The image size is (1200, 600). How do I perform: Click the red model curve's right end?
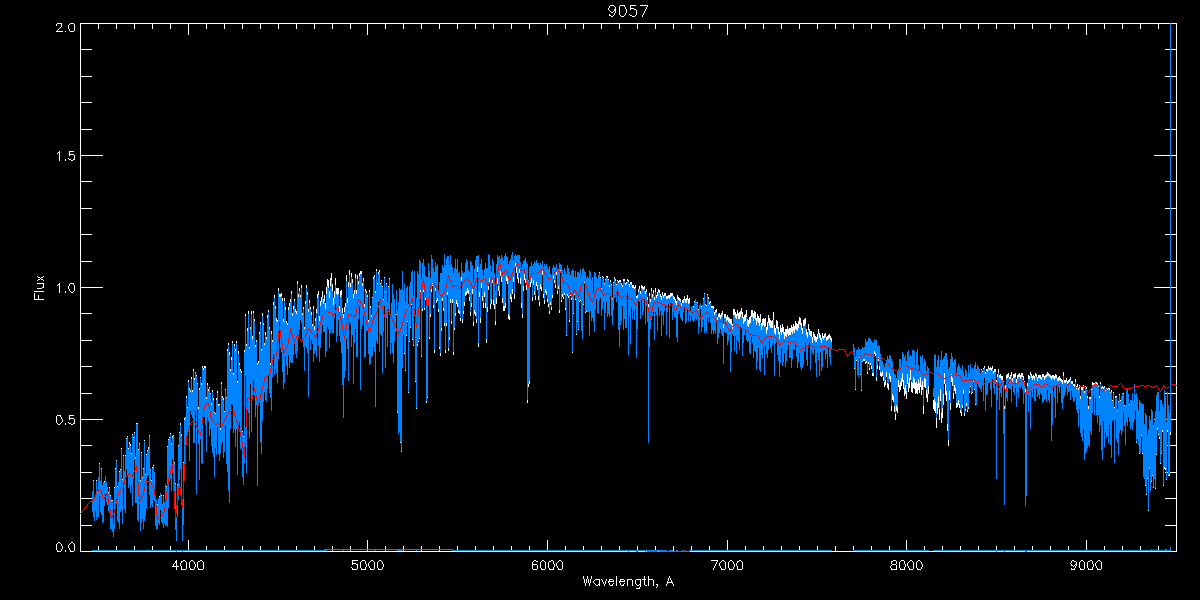(1173, 385)
